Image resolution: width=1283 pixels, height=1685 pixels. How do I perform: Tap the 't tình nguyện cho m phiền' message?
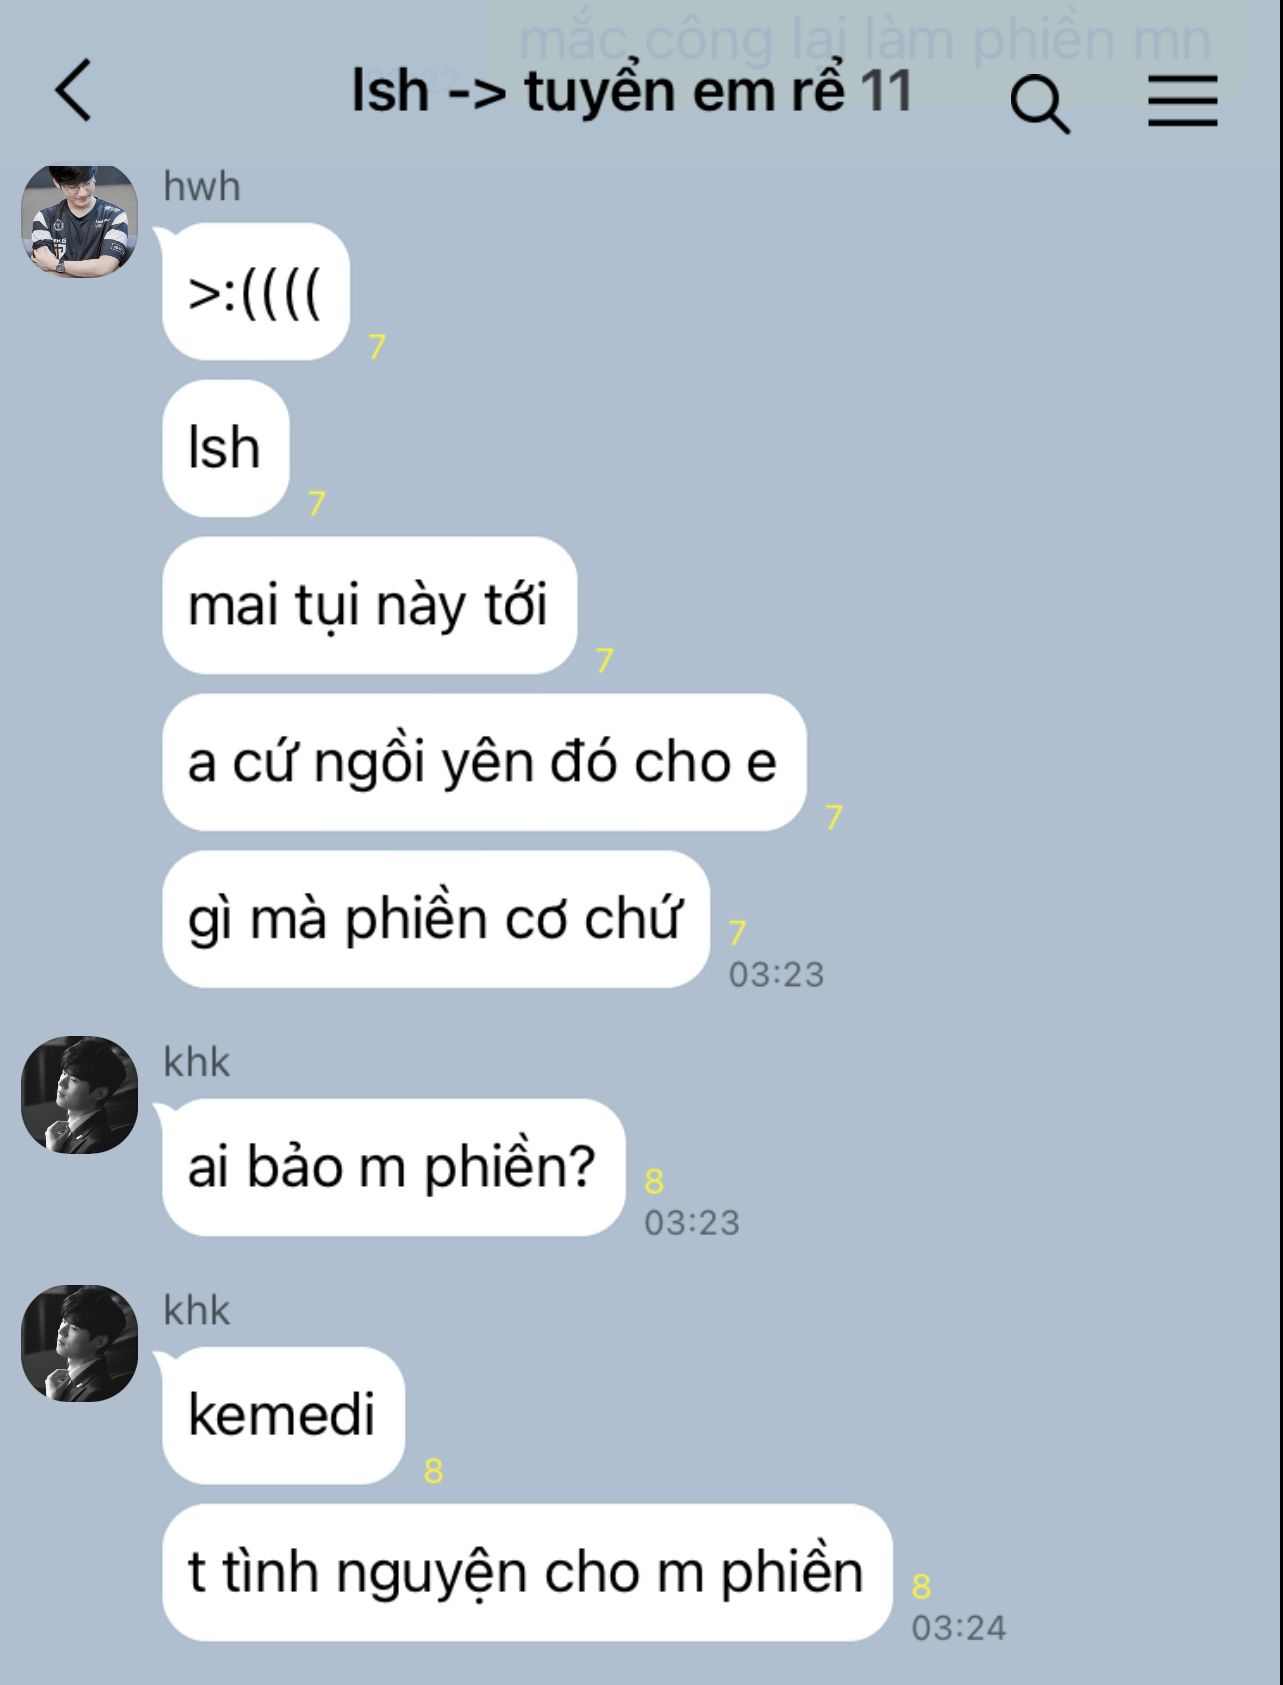click(527, 1572)
